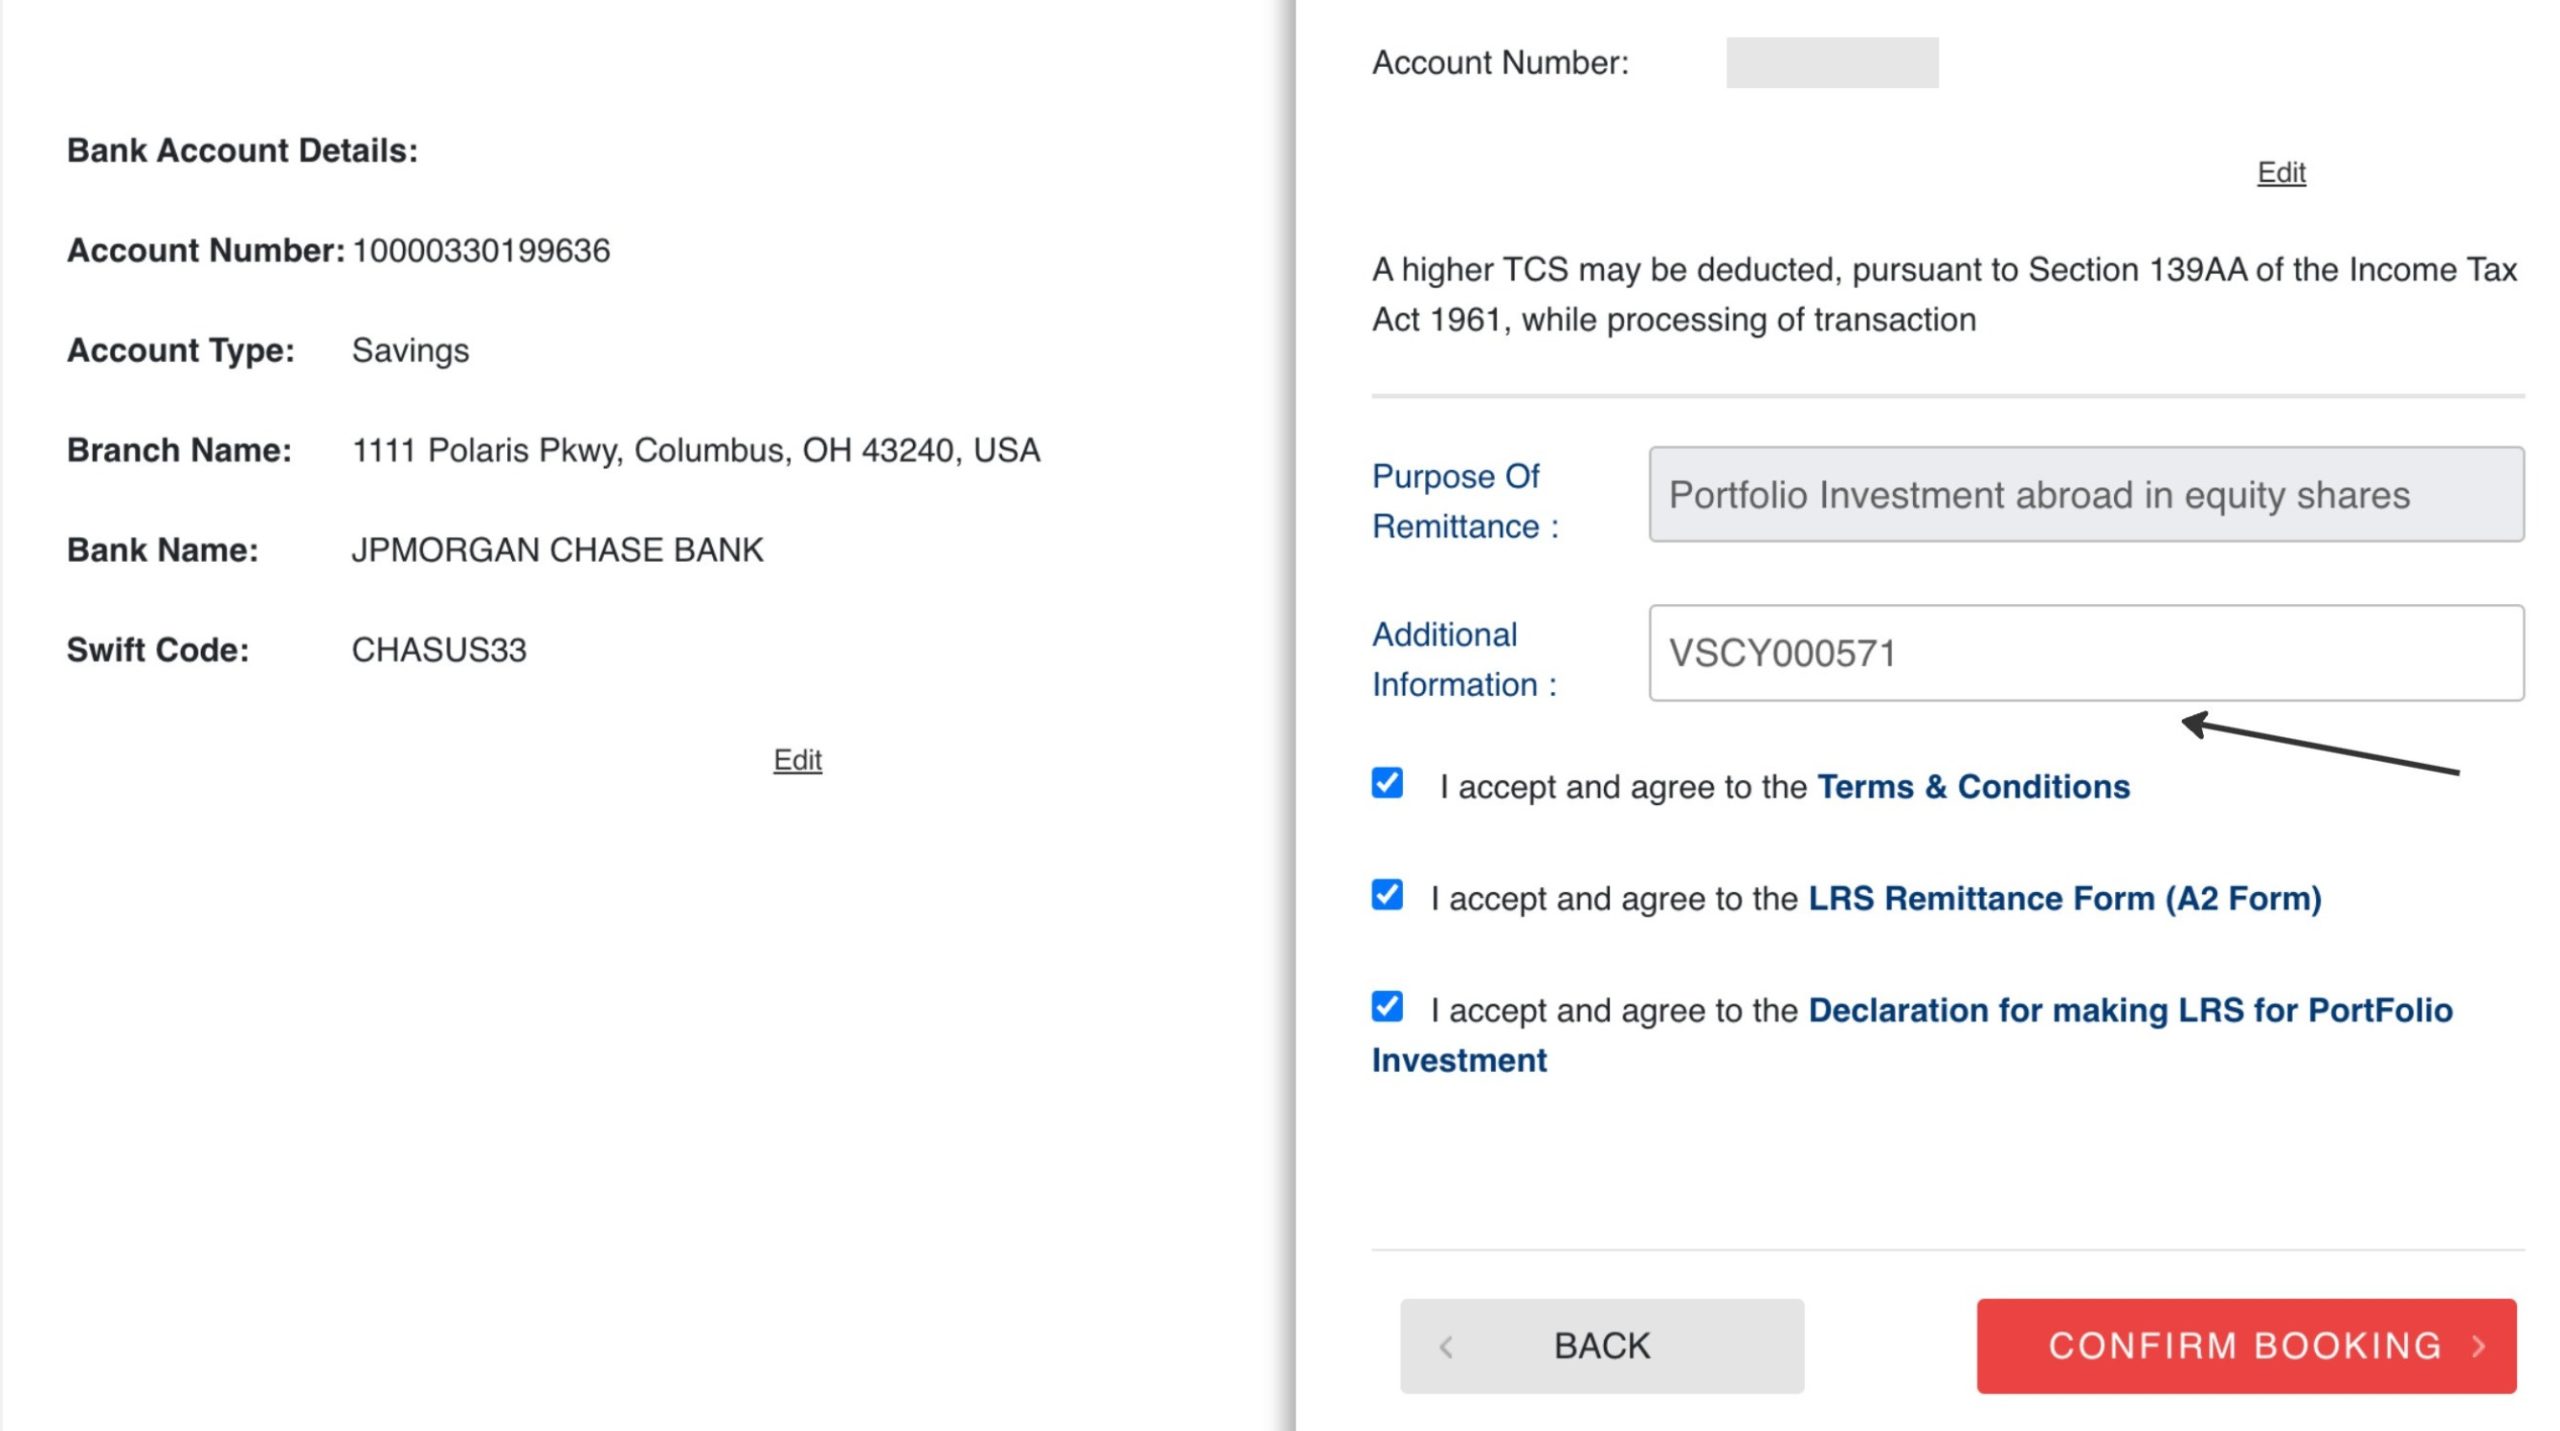2560x1431 pixels.
Task: Click the higher TCS notice text
Action: click(x=1944, y=295)
